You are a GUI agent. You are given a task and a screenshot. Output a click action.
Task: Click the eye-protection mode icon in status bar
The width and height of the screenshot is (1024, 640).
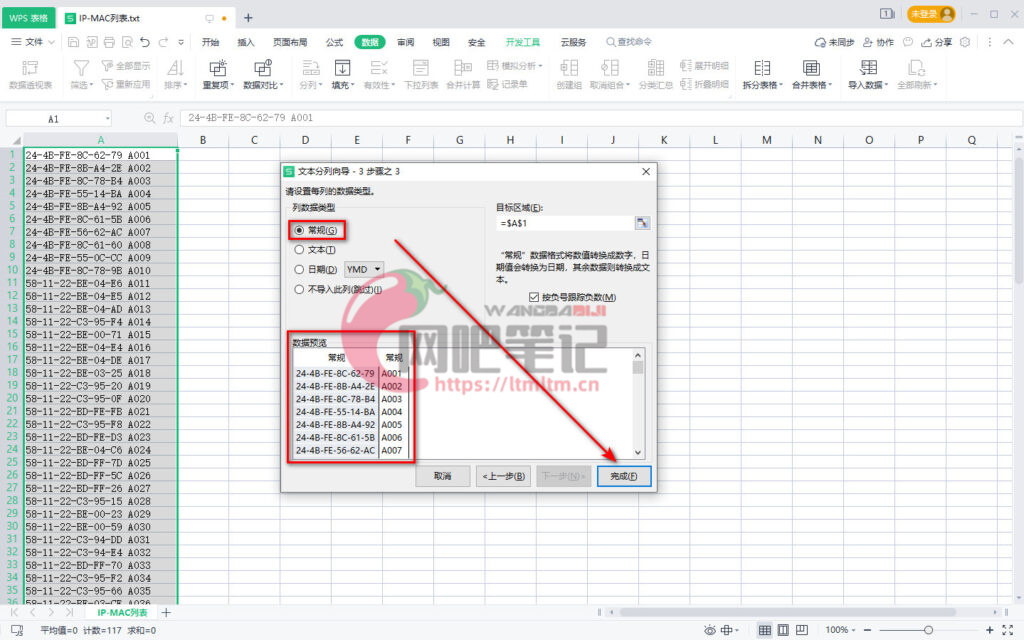710,630
